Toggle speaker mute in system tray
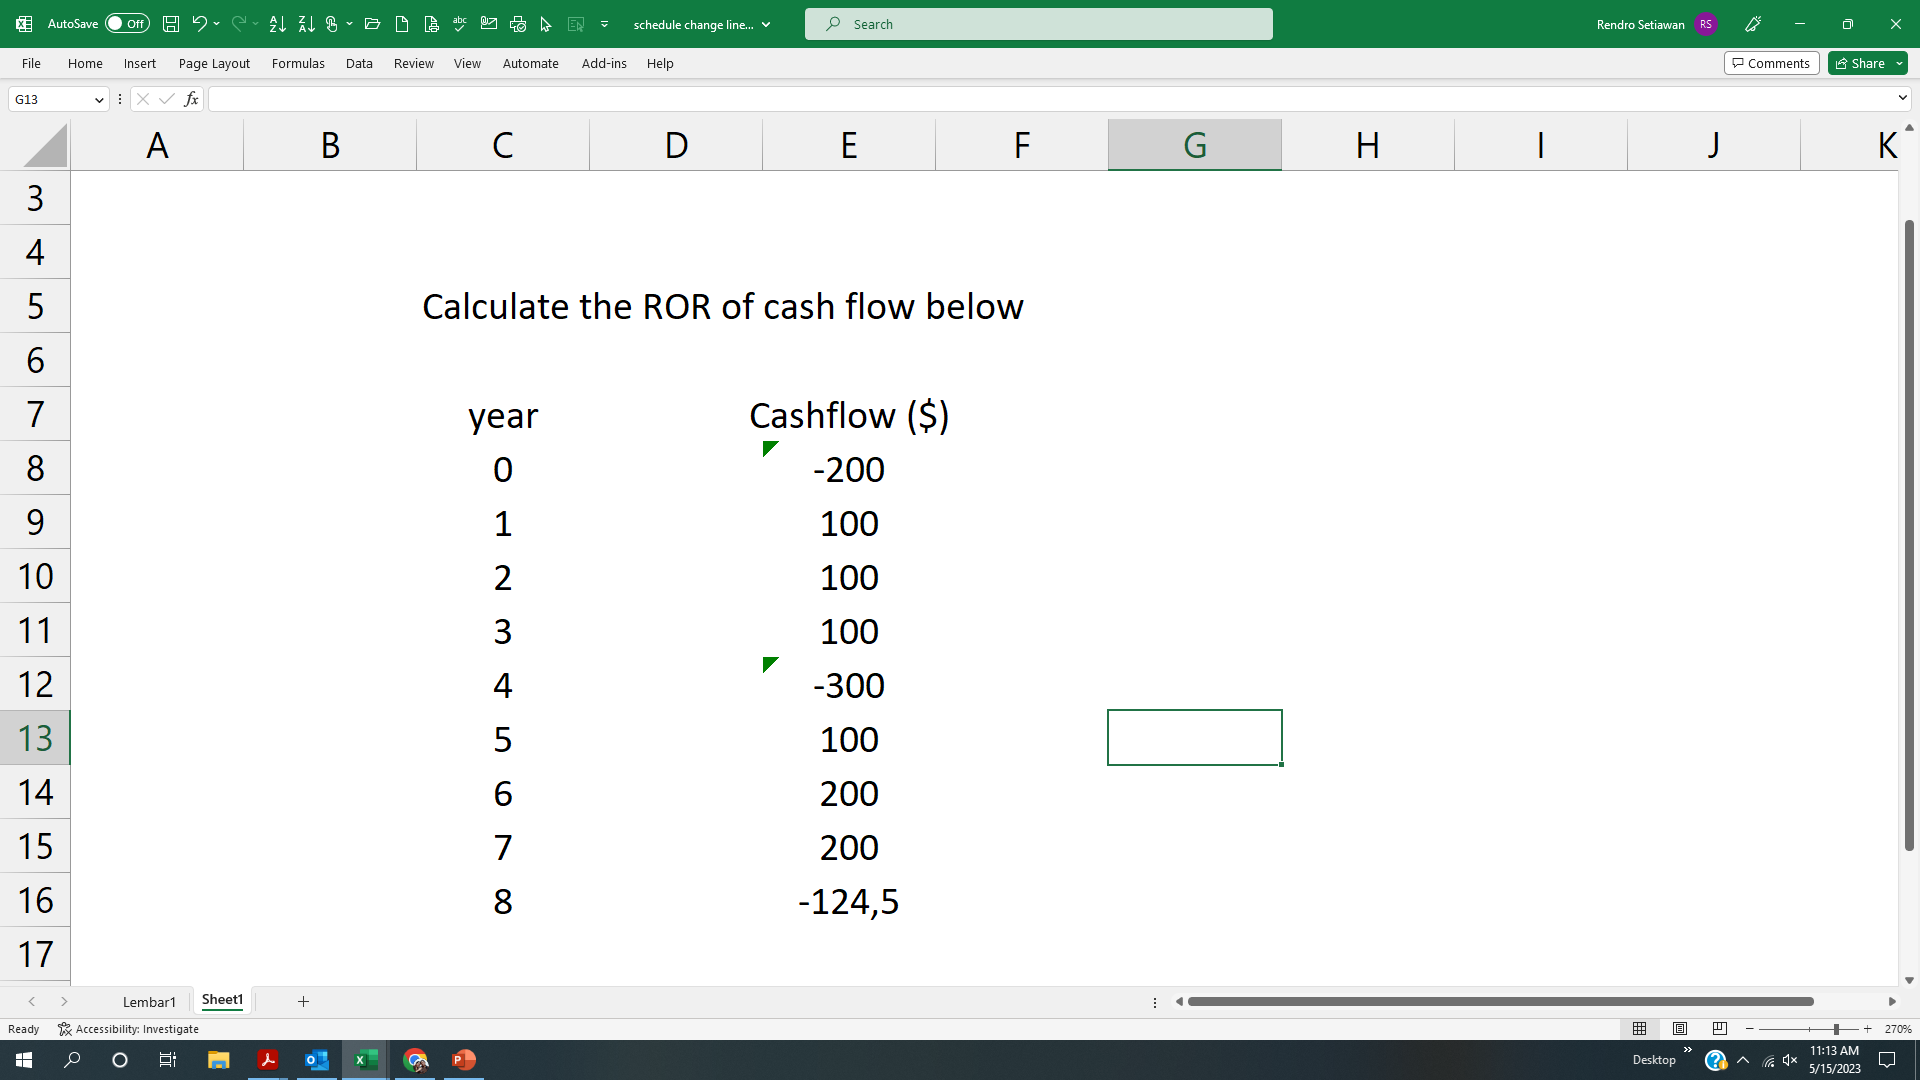Image resolution: width=1920 pixels, height=1080 pixels. pyautogui.click(x=1789, y=1059)
